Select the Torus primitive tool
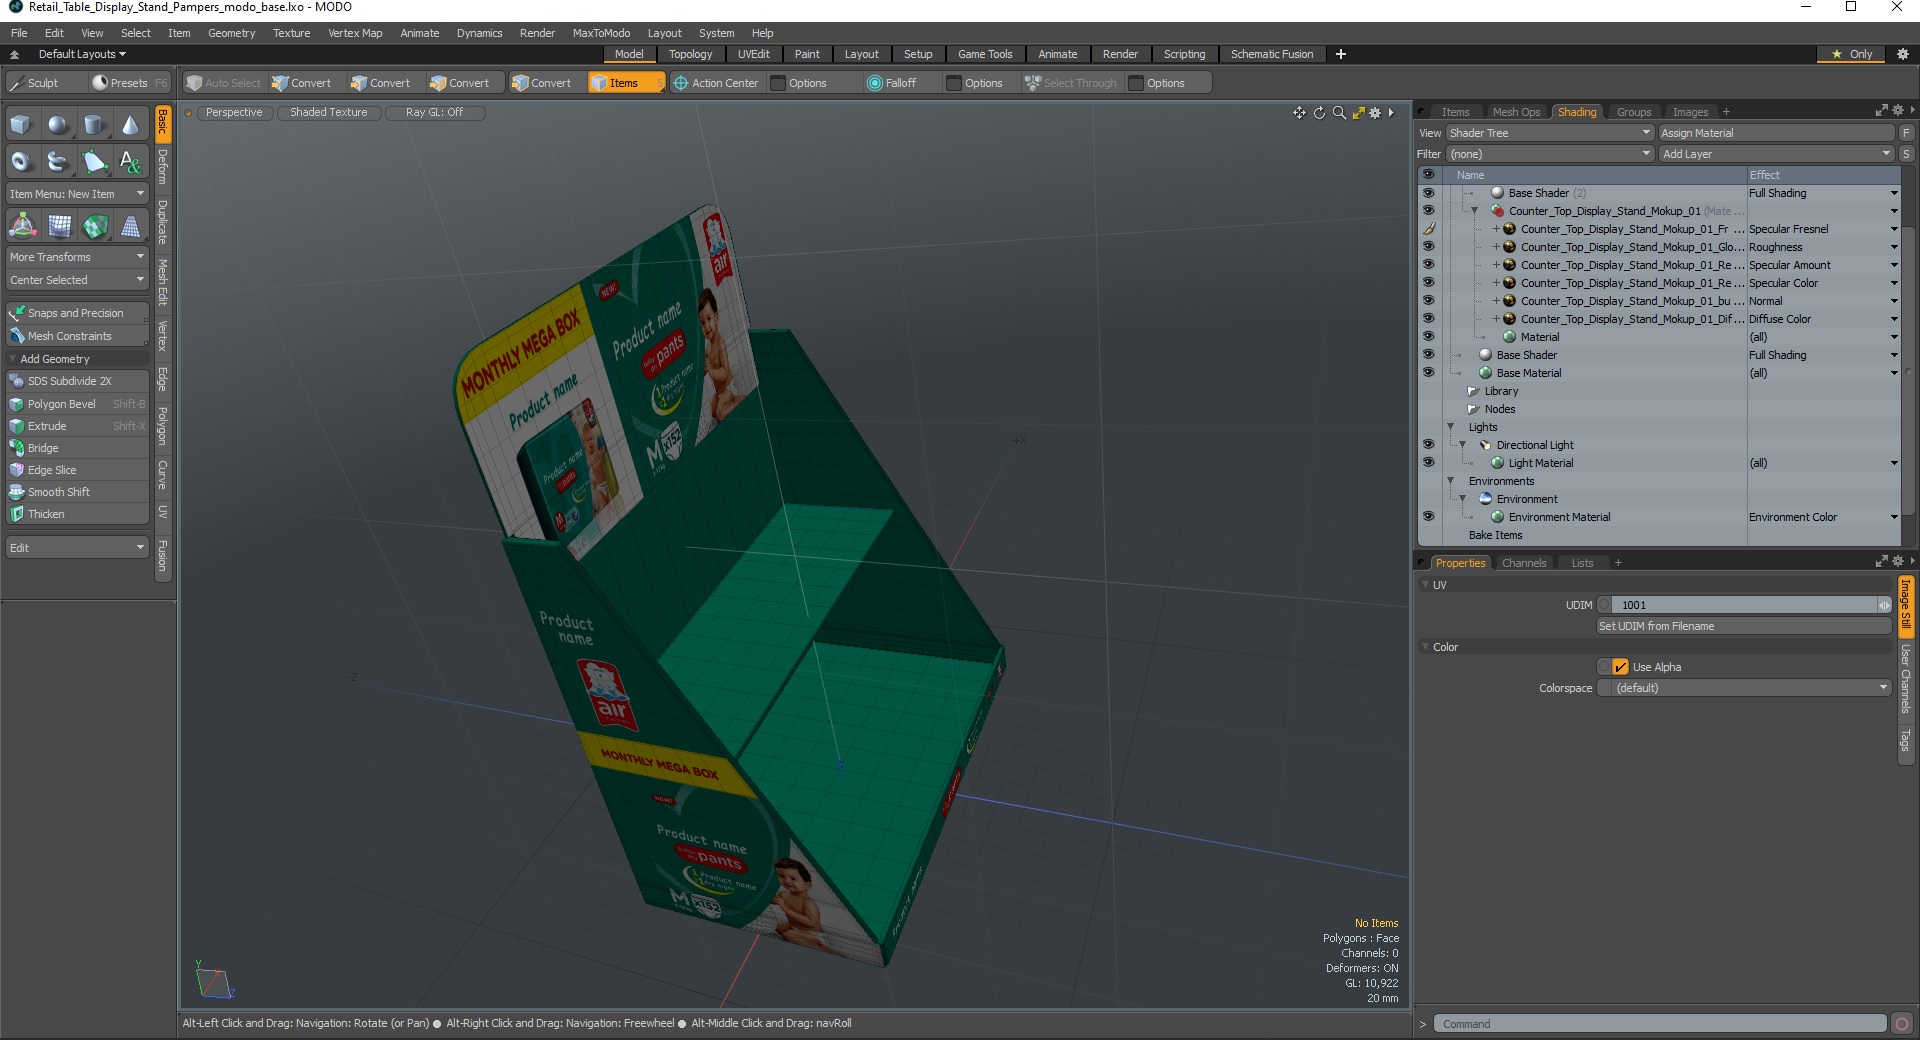1920x1040 pixels. coord(21,161)
